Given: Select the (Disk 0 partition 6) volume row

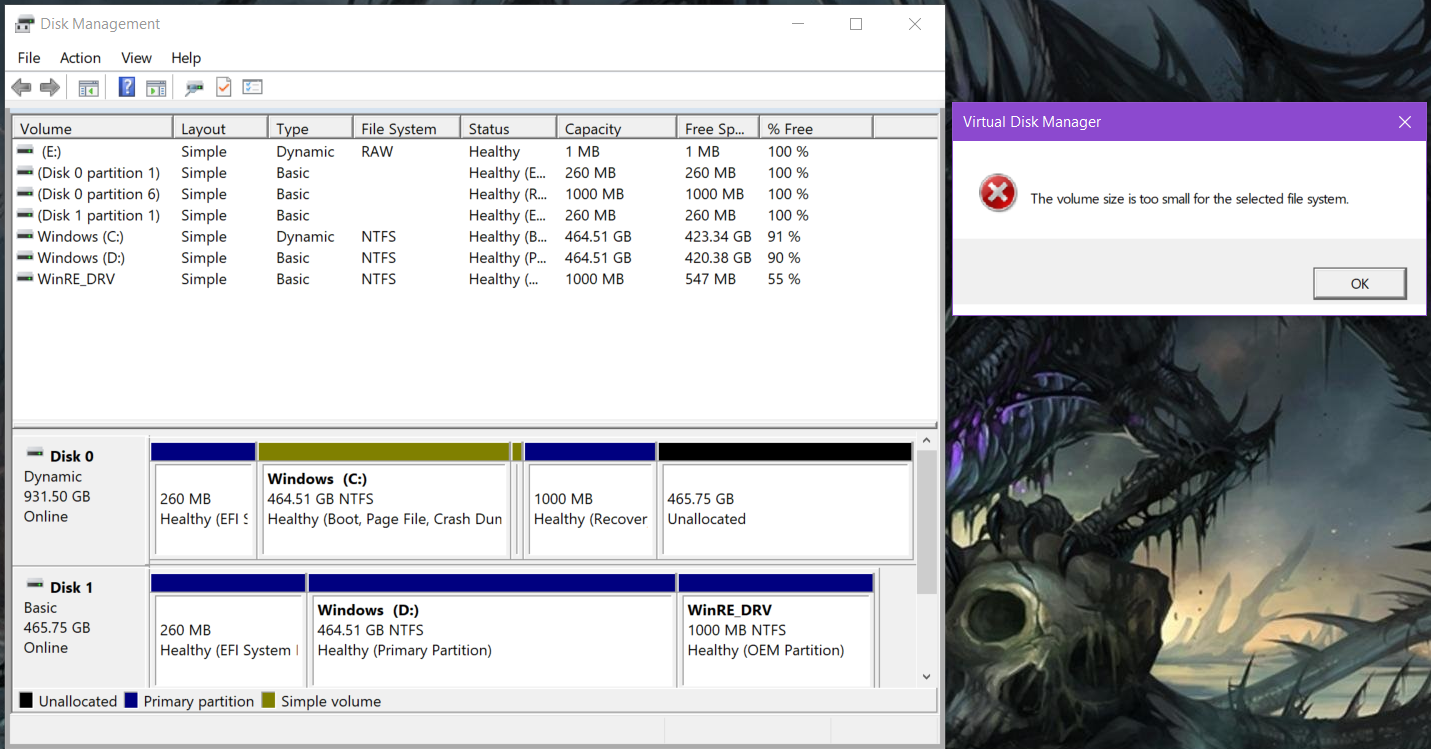Looking at the screenshot, I should coord(477,194).
